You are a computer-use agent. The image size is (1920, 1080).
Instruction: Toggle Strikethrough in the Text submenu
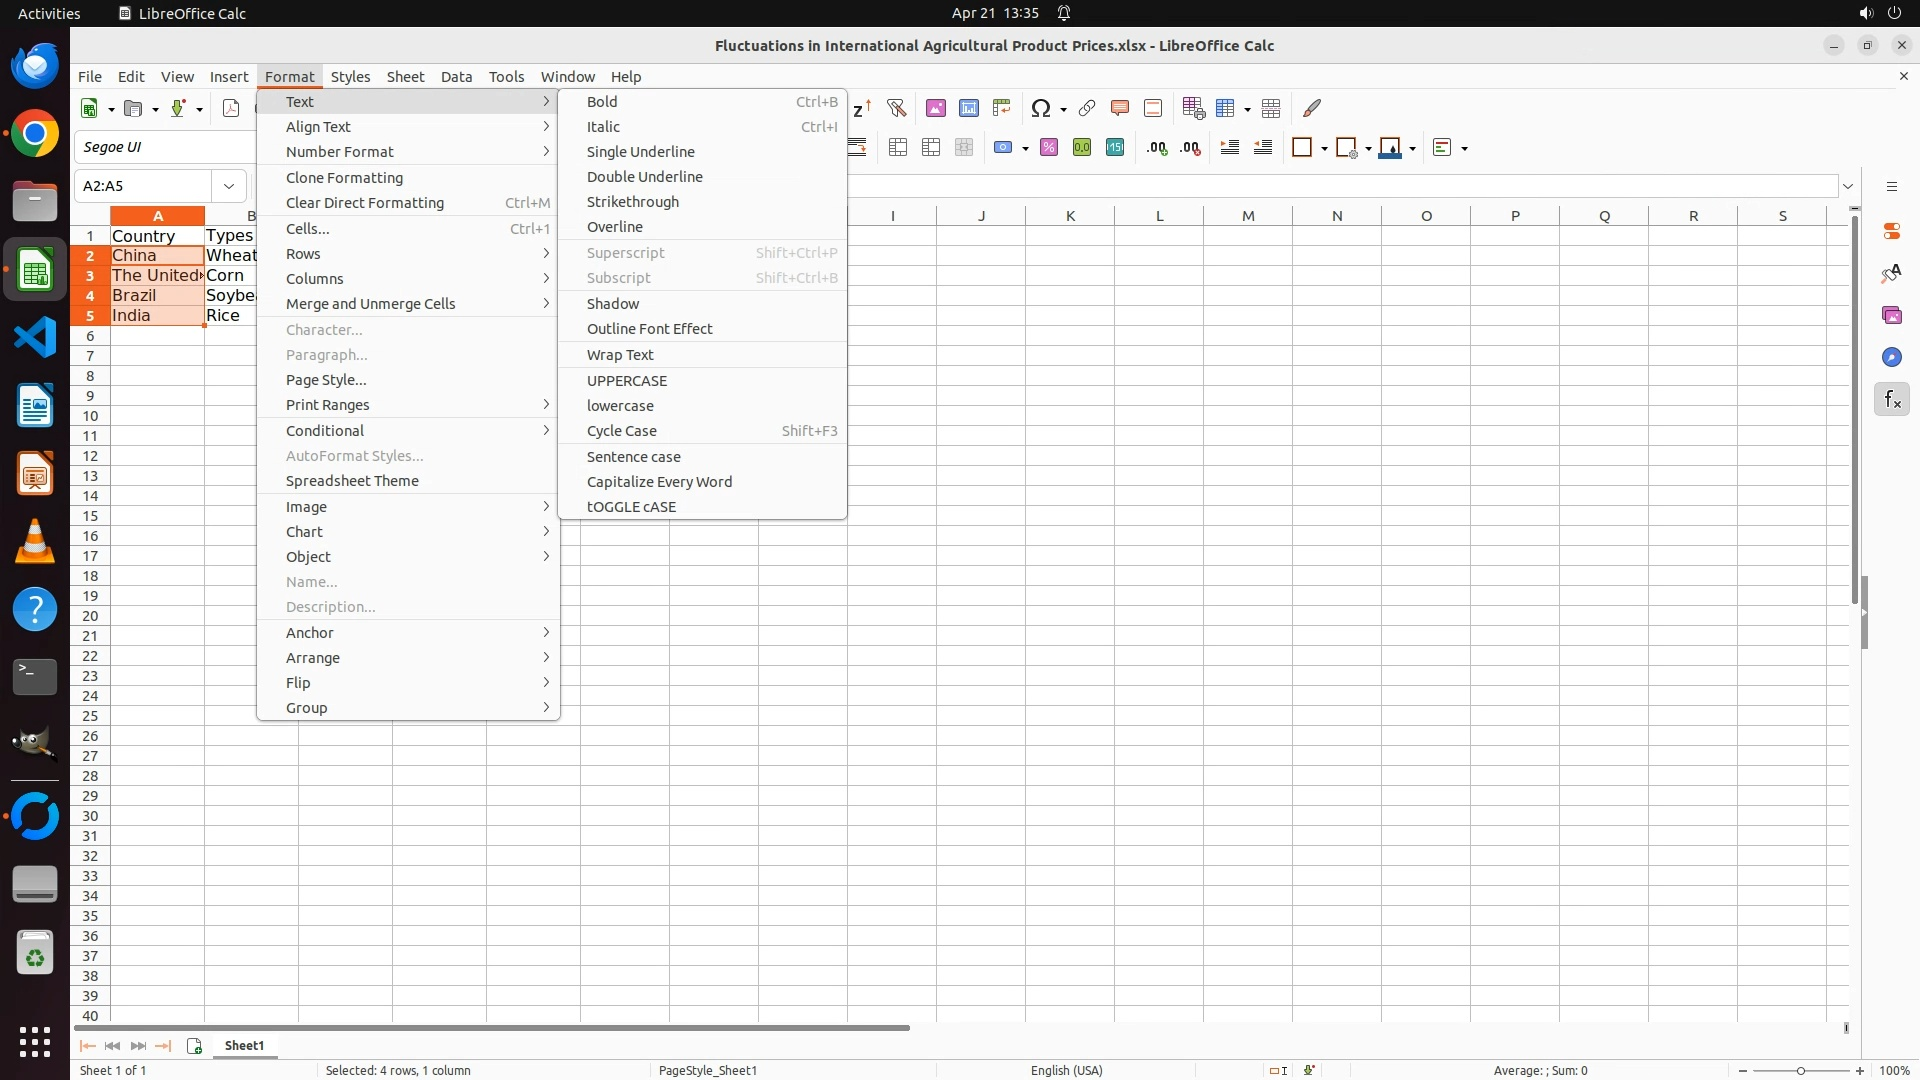click(x=632, y=202)
